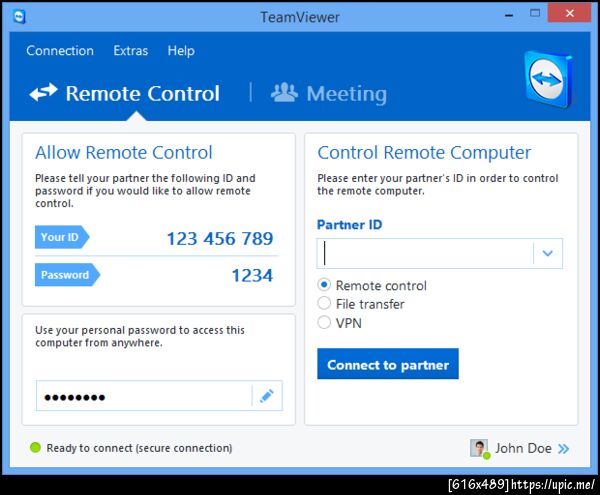Viewport: 600px width, 495px height.
Task: Close the TeamViewer window
Action: click(569, 13)
